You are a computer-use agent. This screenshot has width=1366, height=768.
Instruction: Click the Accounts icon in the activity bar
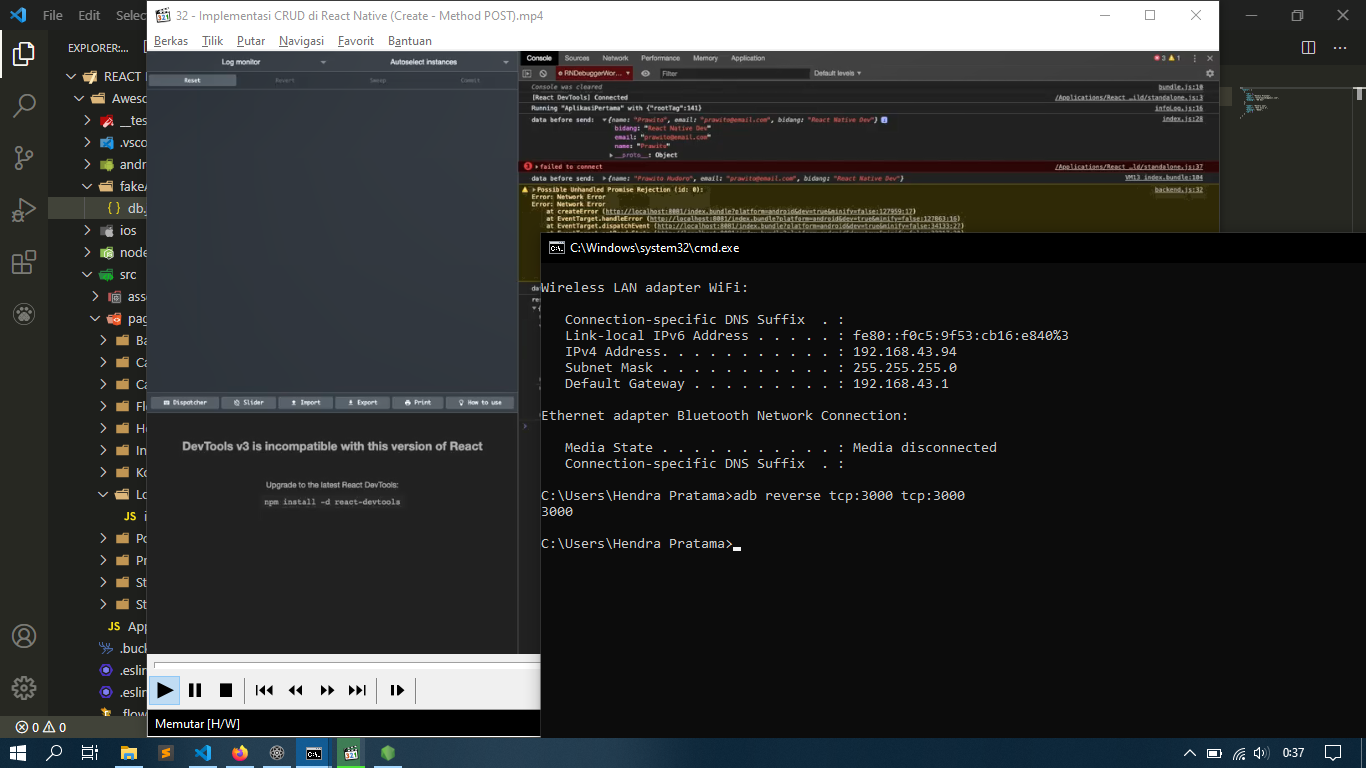tap(24, 636)
